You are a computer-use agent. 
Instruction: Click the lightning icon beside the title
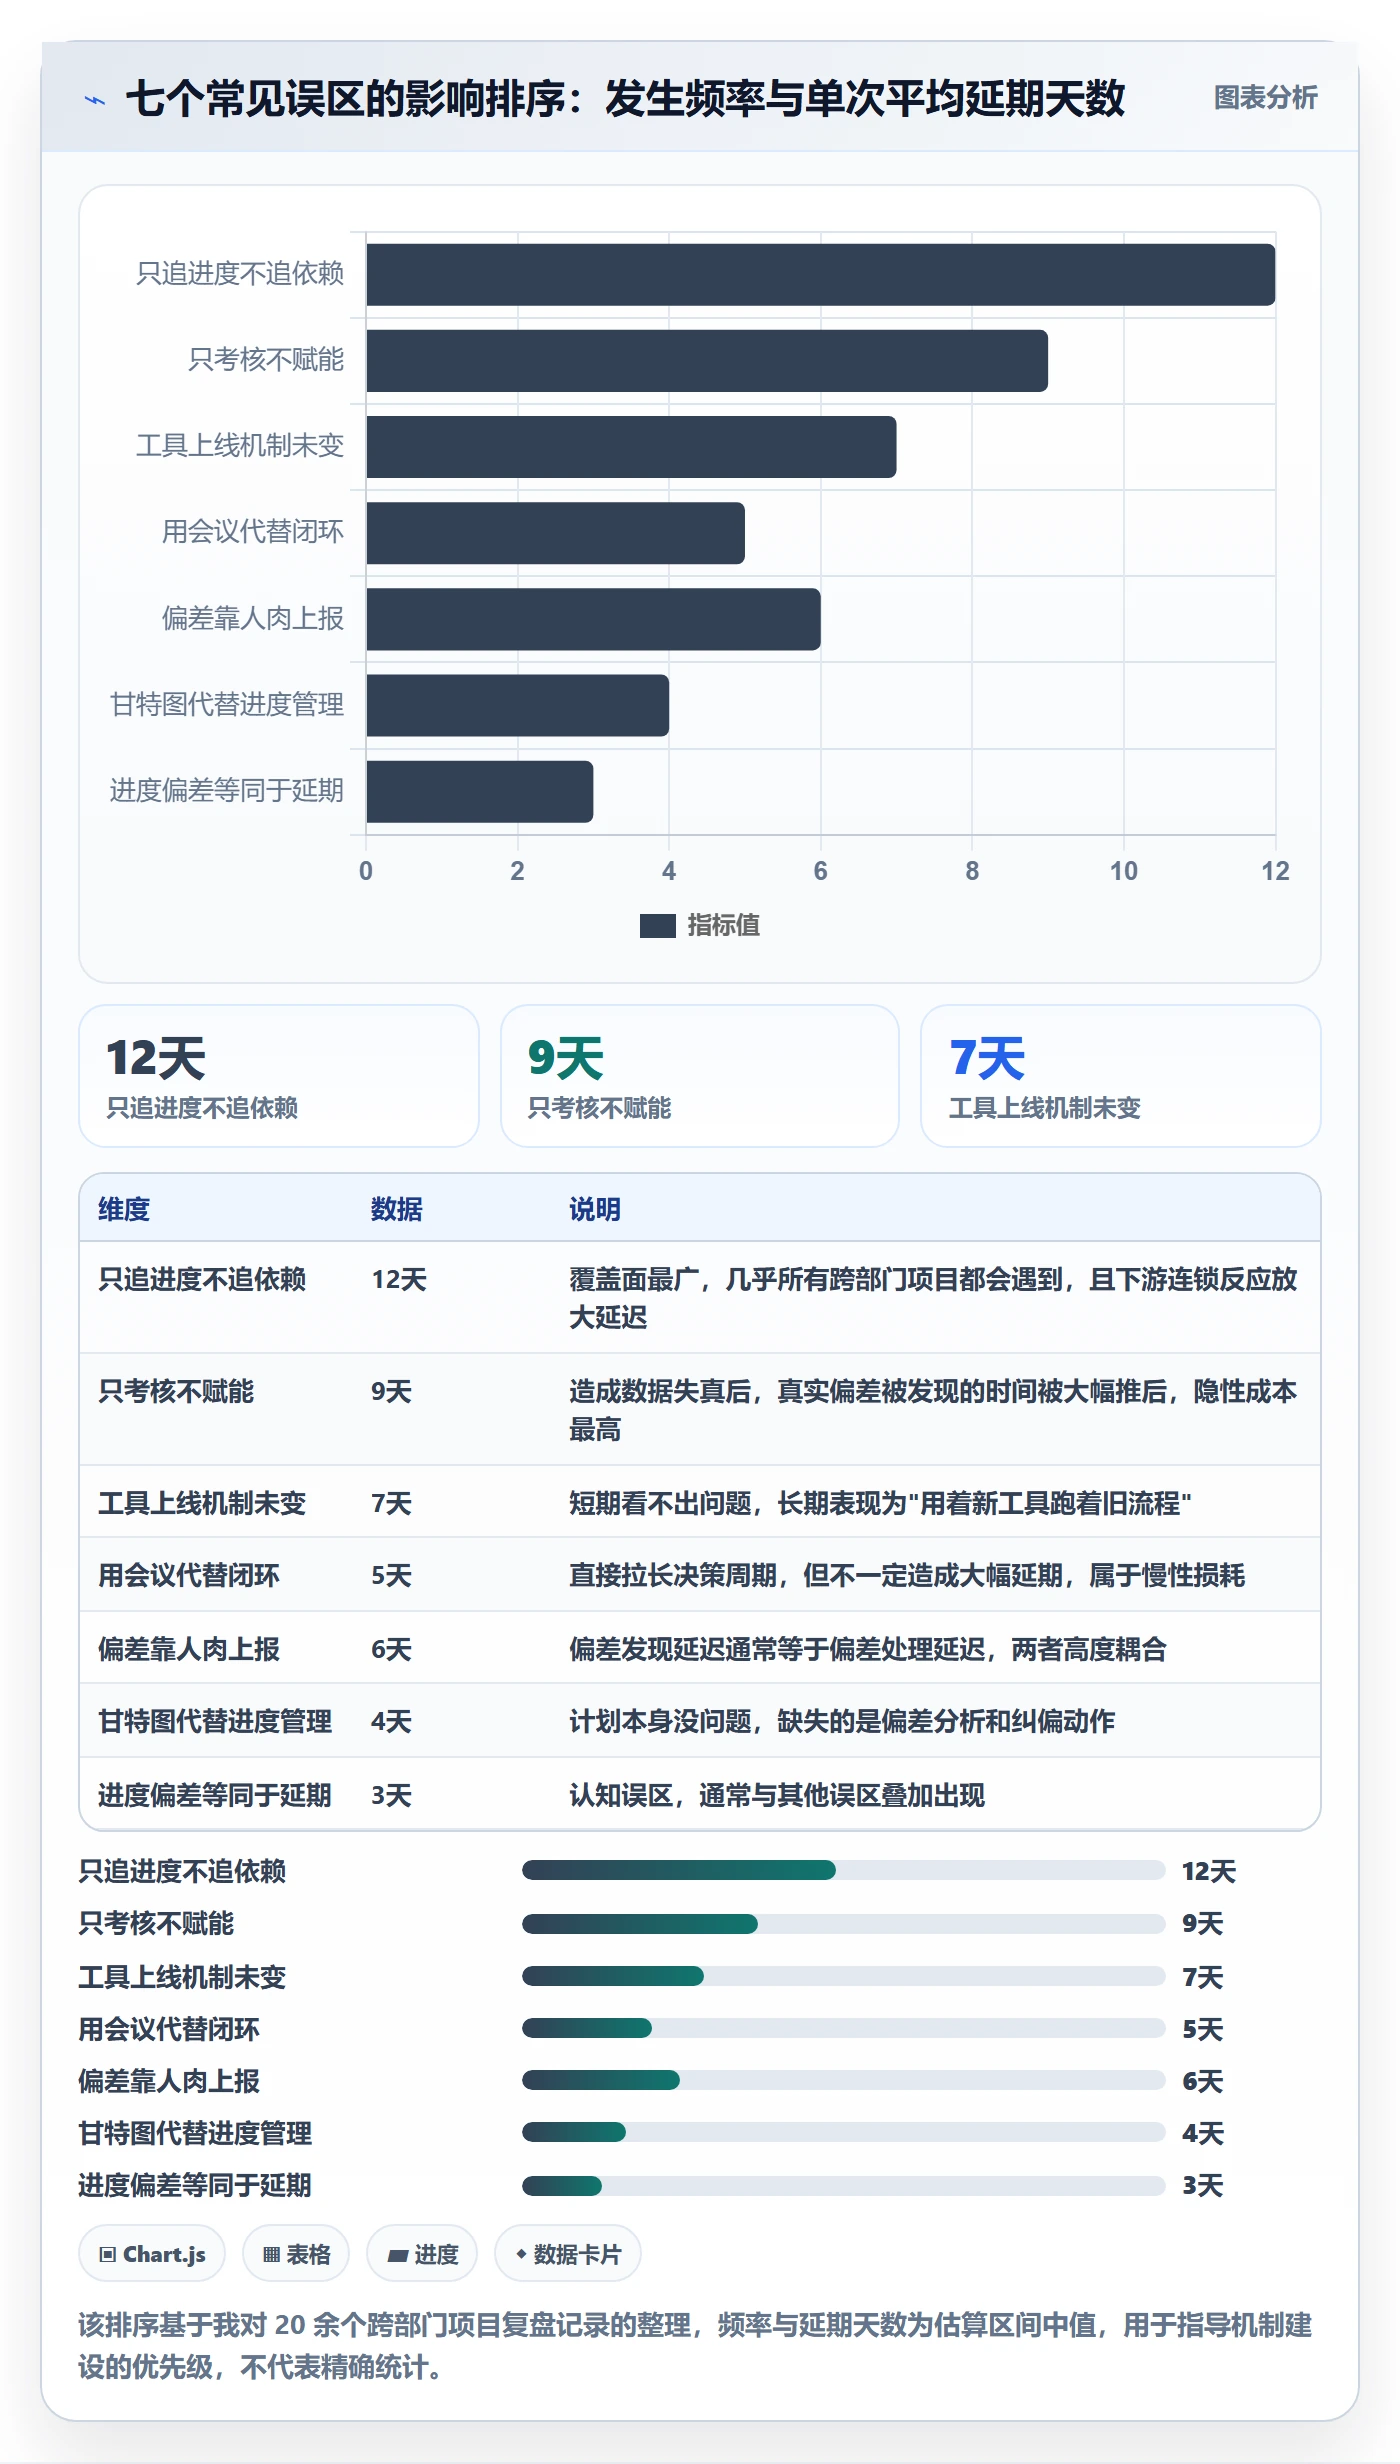point(95,100)
